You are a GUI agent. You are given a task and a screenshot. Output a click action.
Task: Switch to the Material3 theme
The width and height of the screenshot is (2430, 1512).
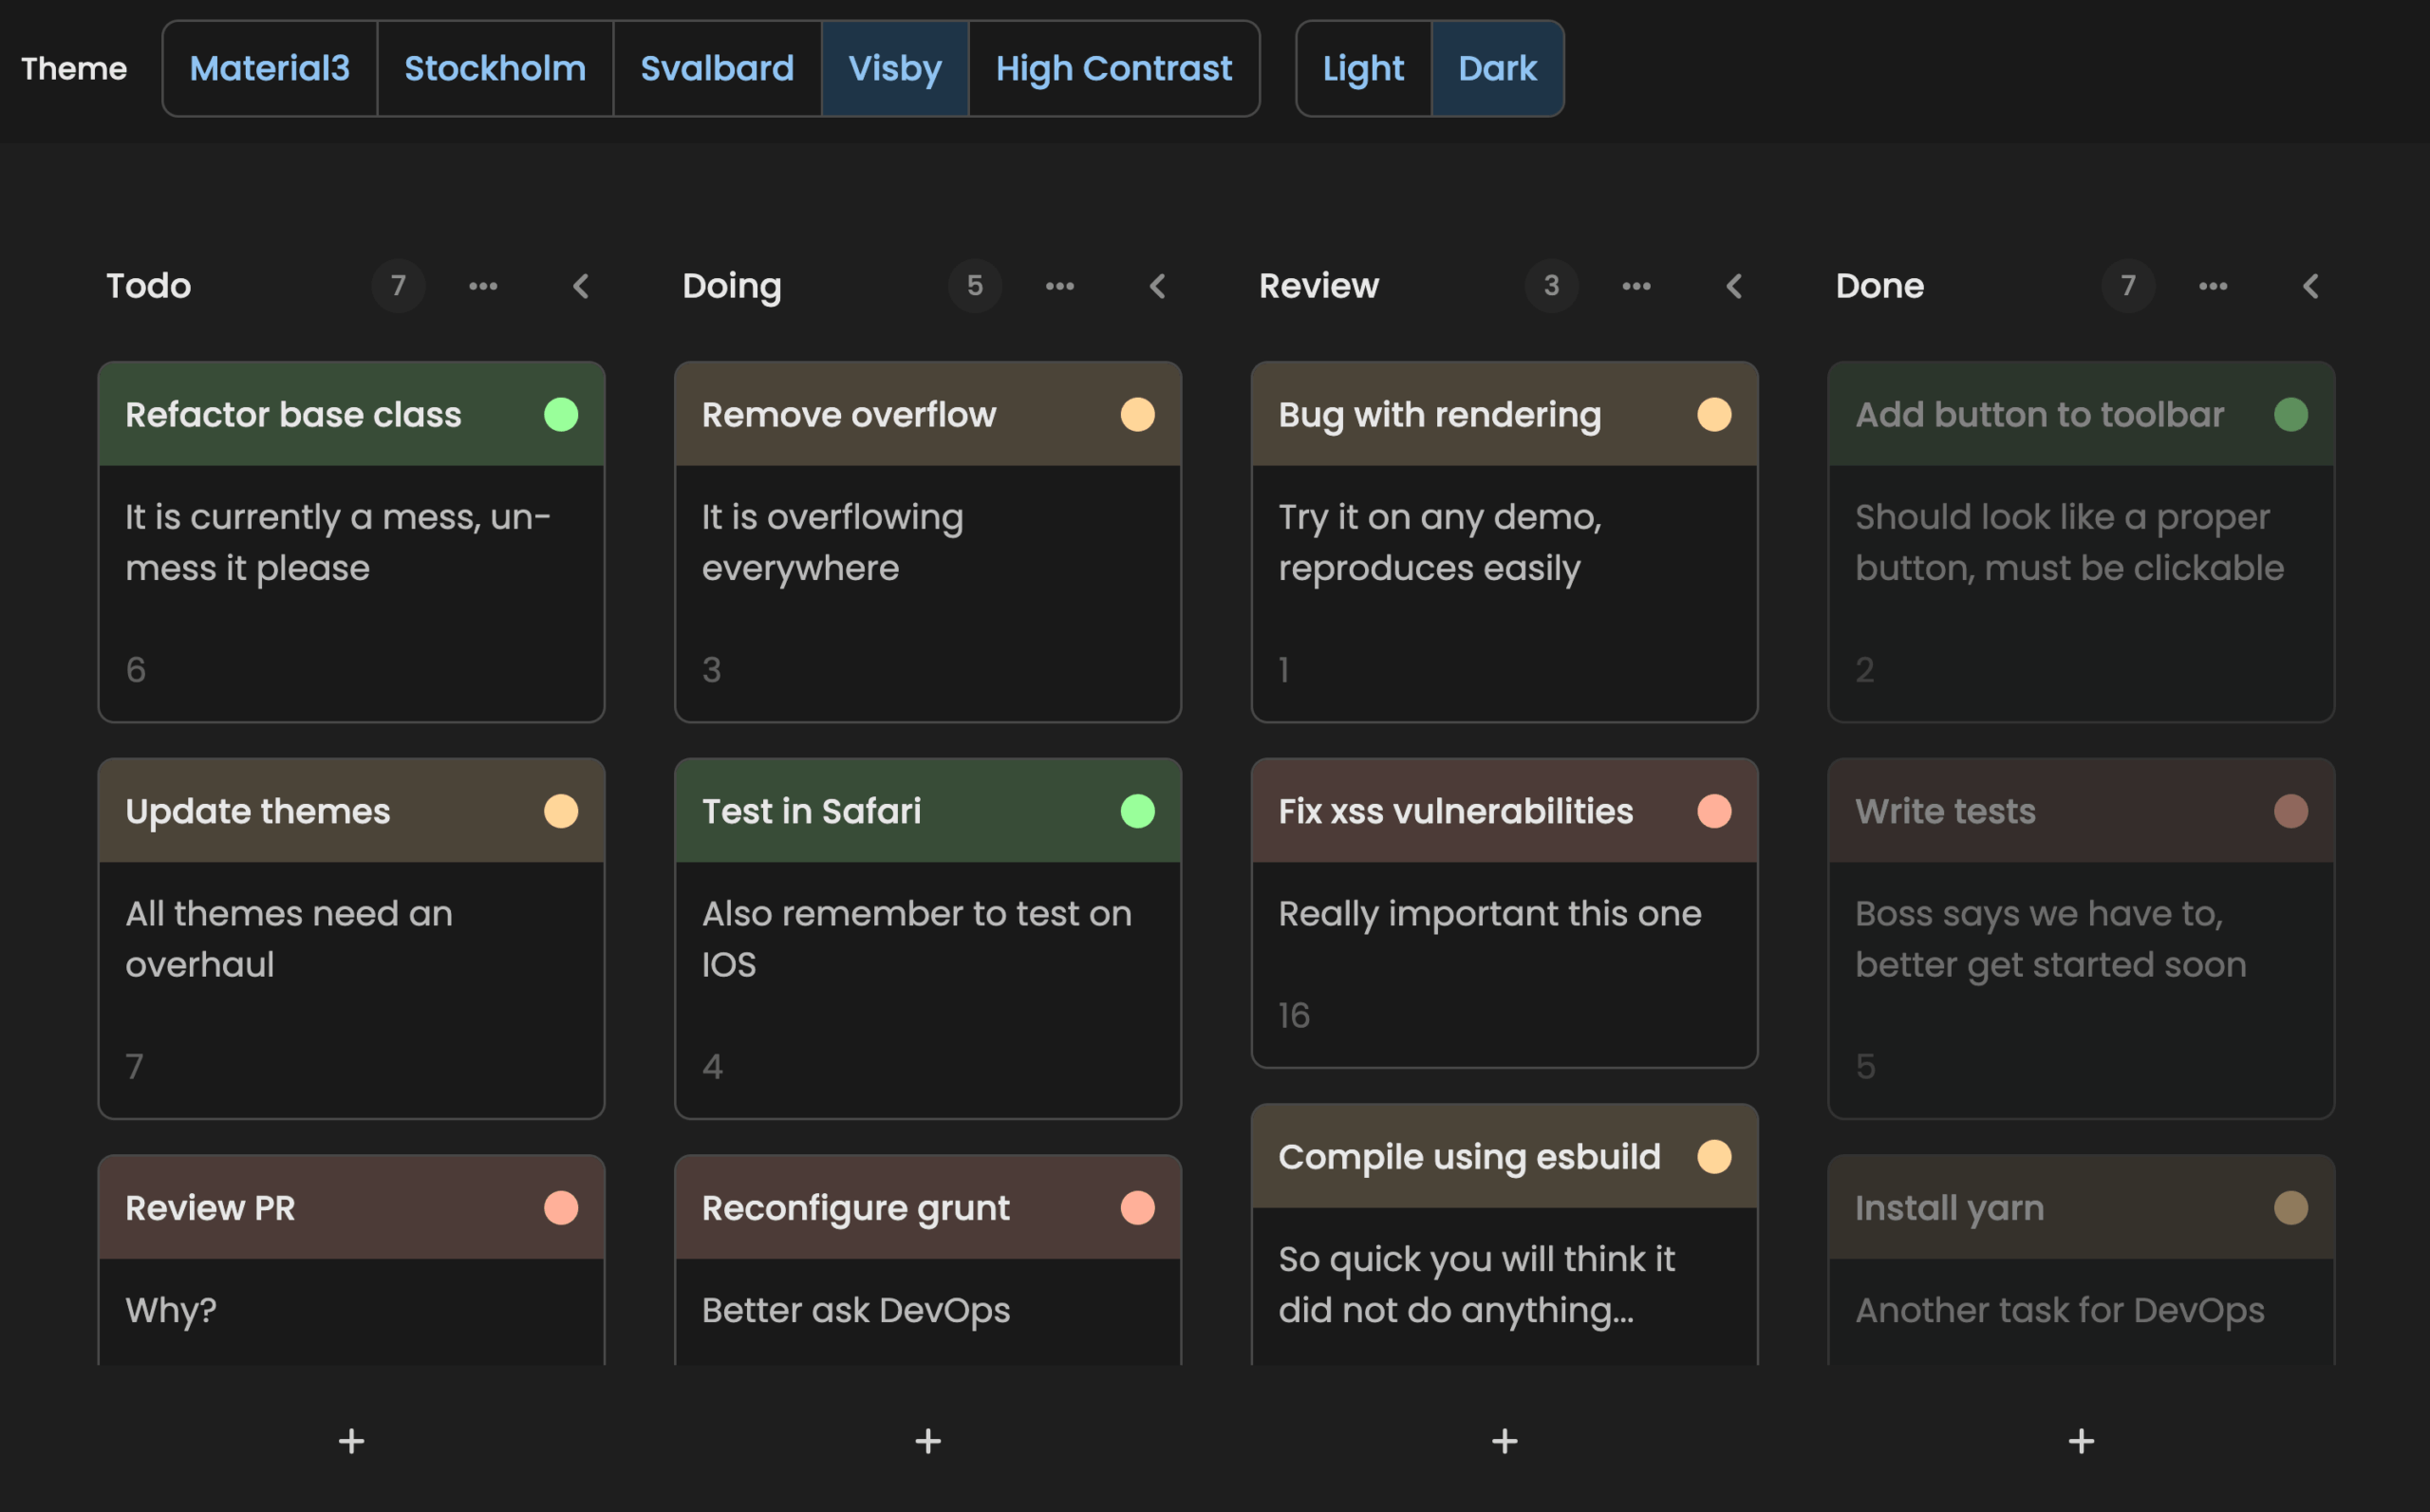pos(269,68)
